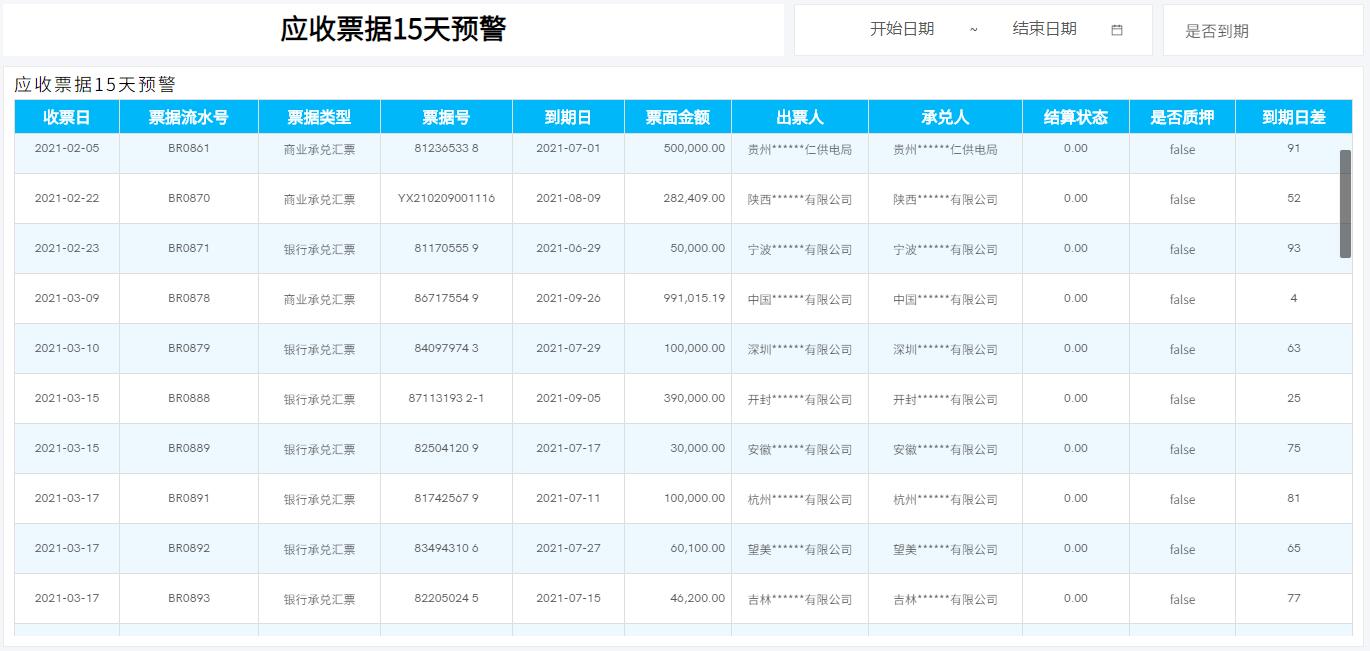Screen dimensions: 1370x651
Task: Click the 到期日差 column header
Action: [x=1295, y=117]
